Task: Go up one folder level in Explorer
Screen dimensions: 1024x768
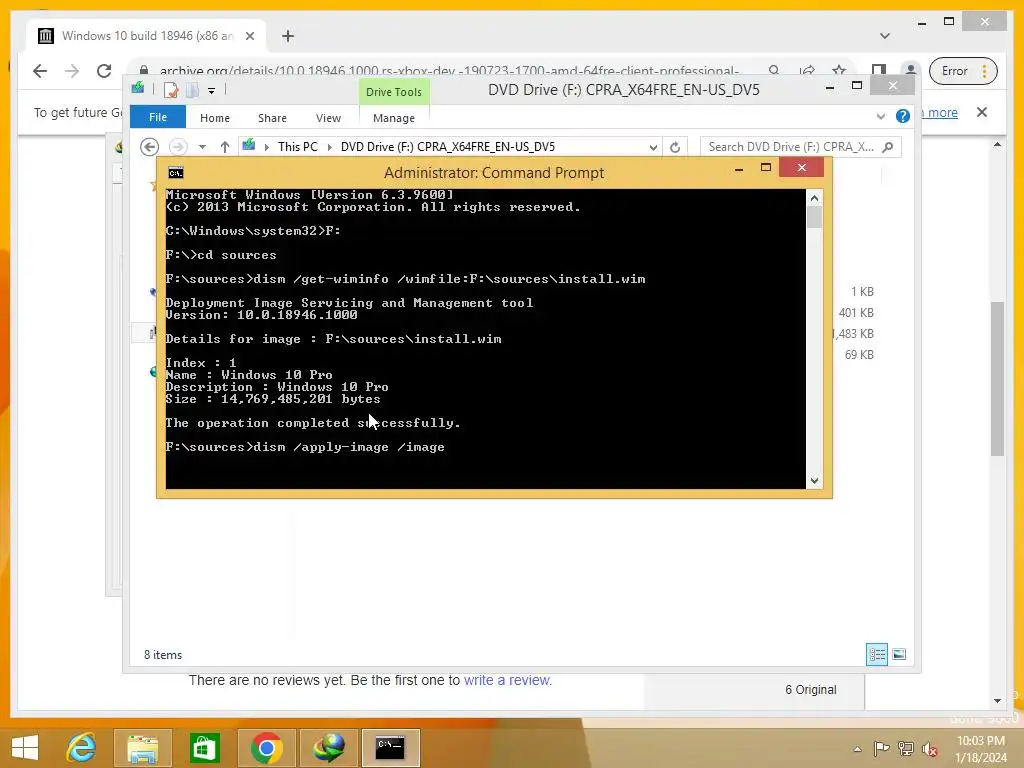Action: tap(225, 147)
